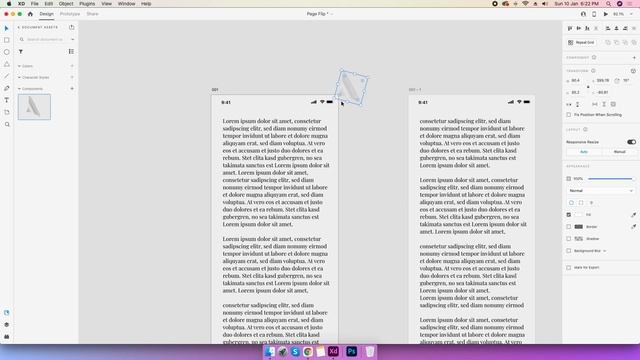Align selection to left edge
This screenshot has height=360, width=640.
[608, 29]
